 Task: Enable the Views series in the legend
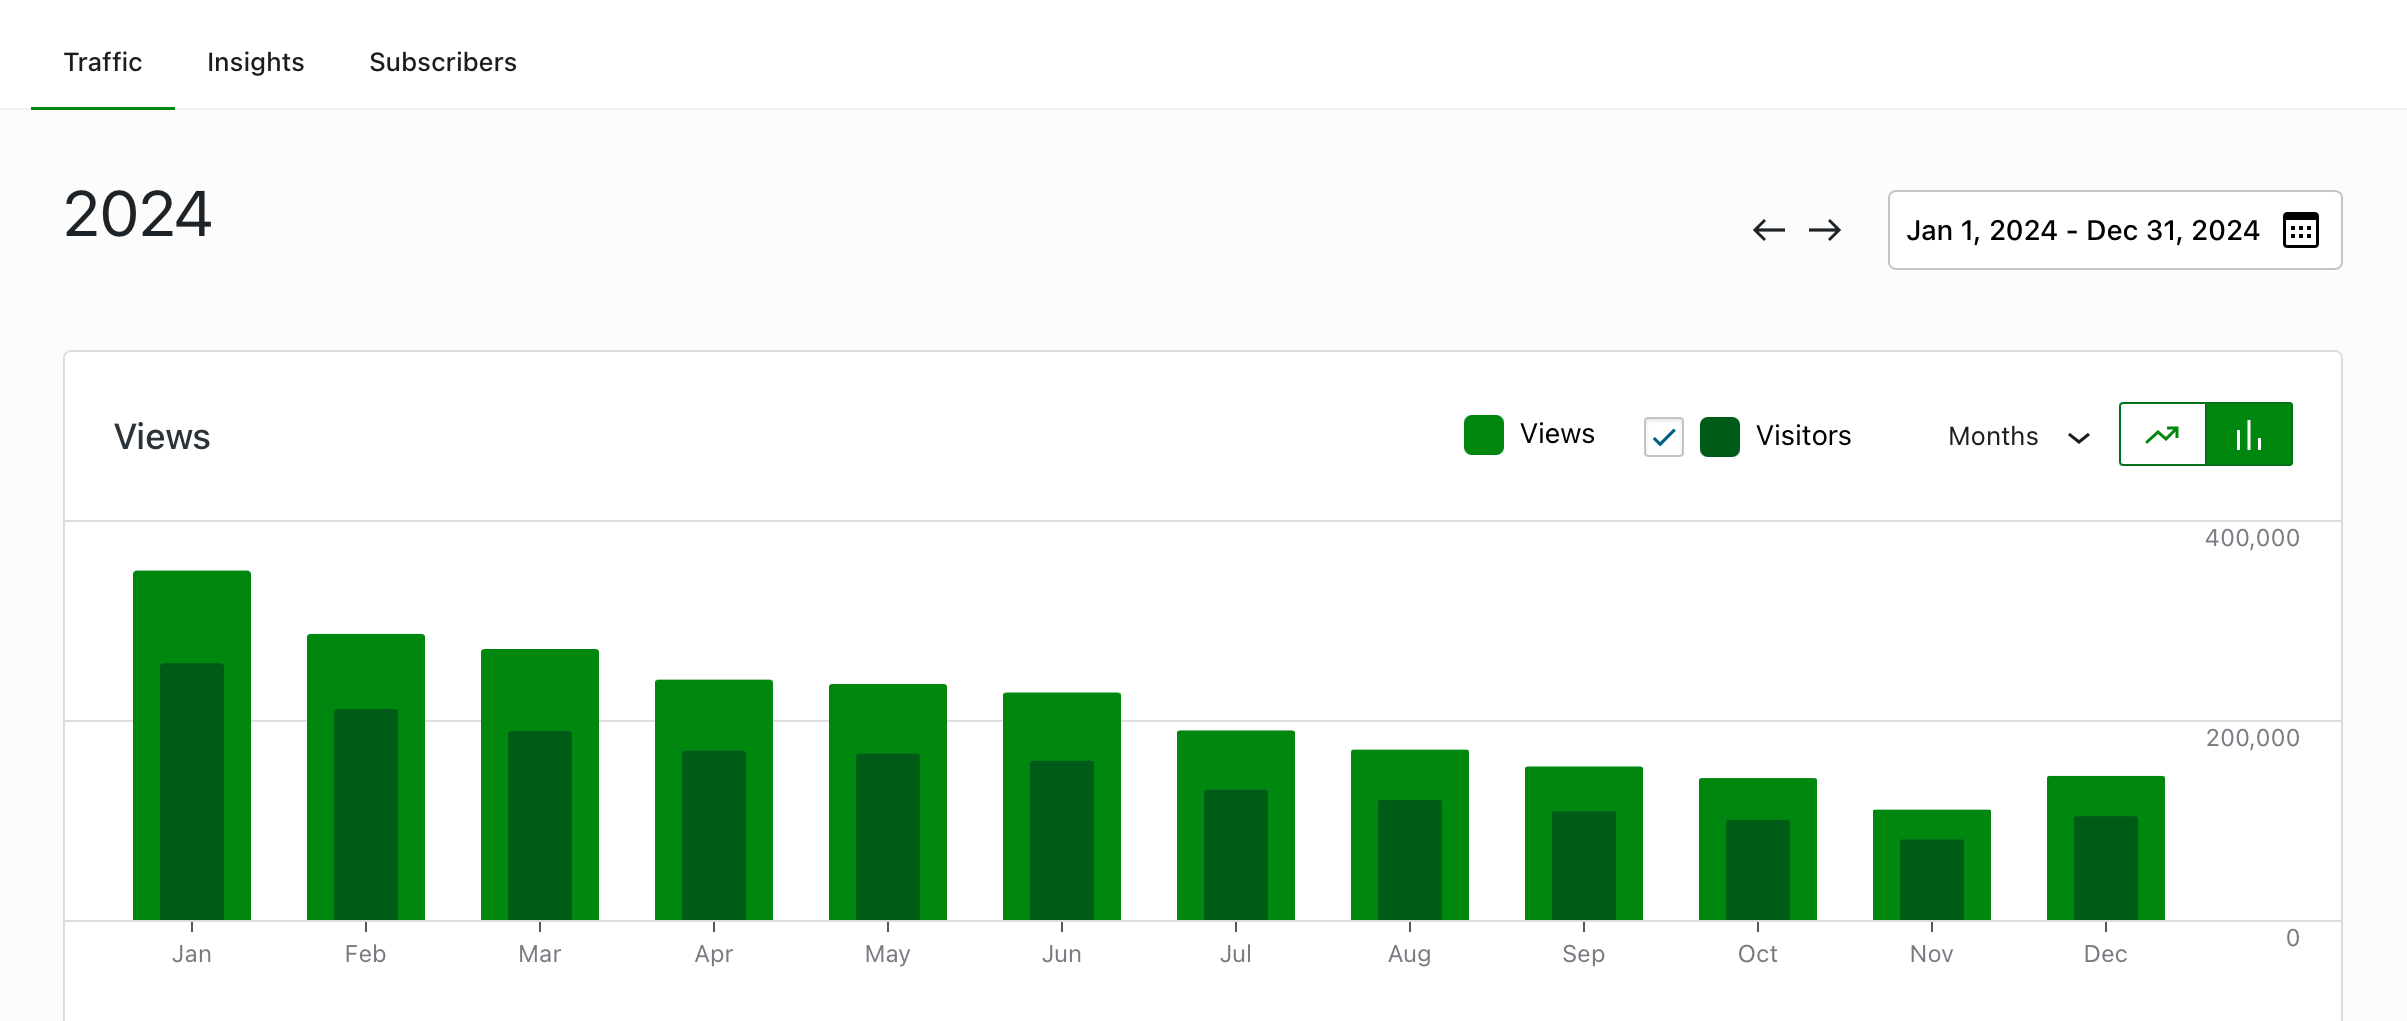click(1483, 434)
